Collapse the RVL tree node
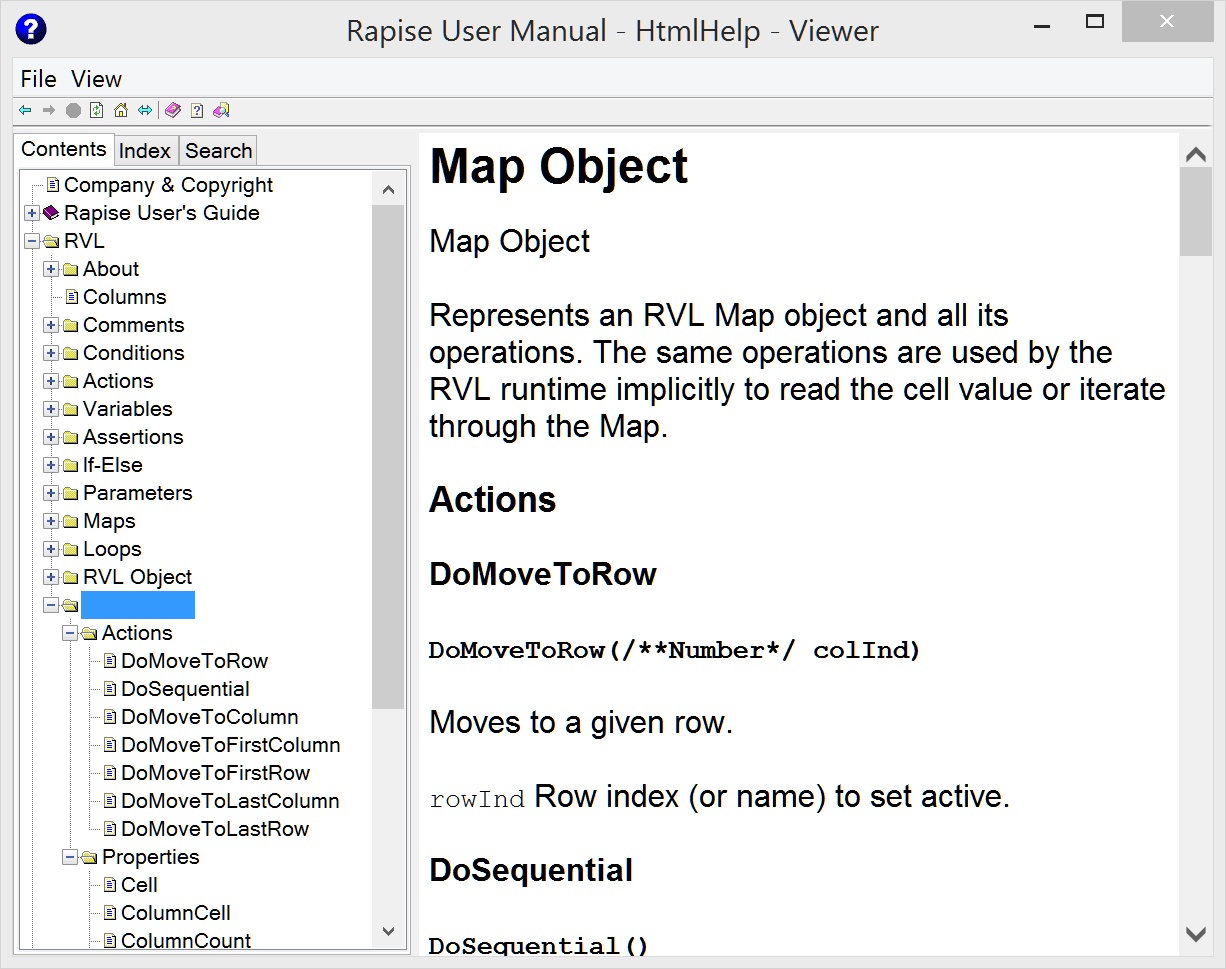The width and height of the screenshot is (1226, 969). pyautogui.click(x=32, y=241)
